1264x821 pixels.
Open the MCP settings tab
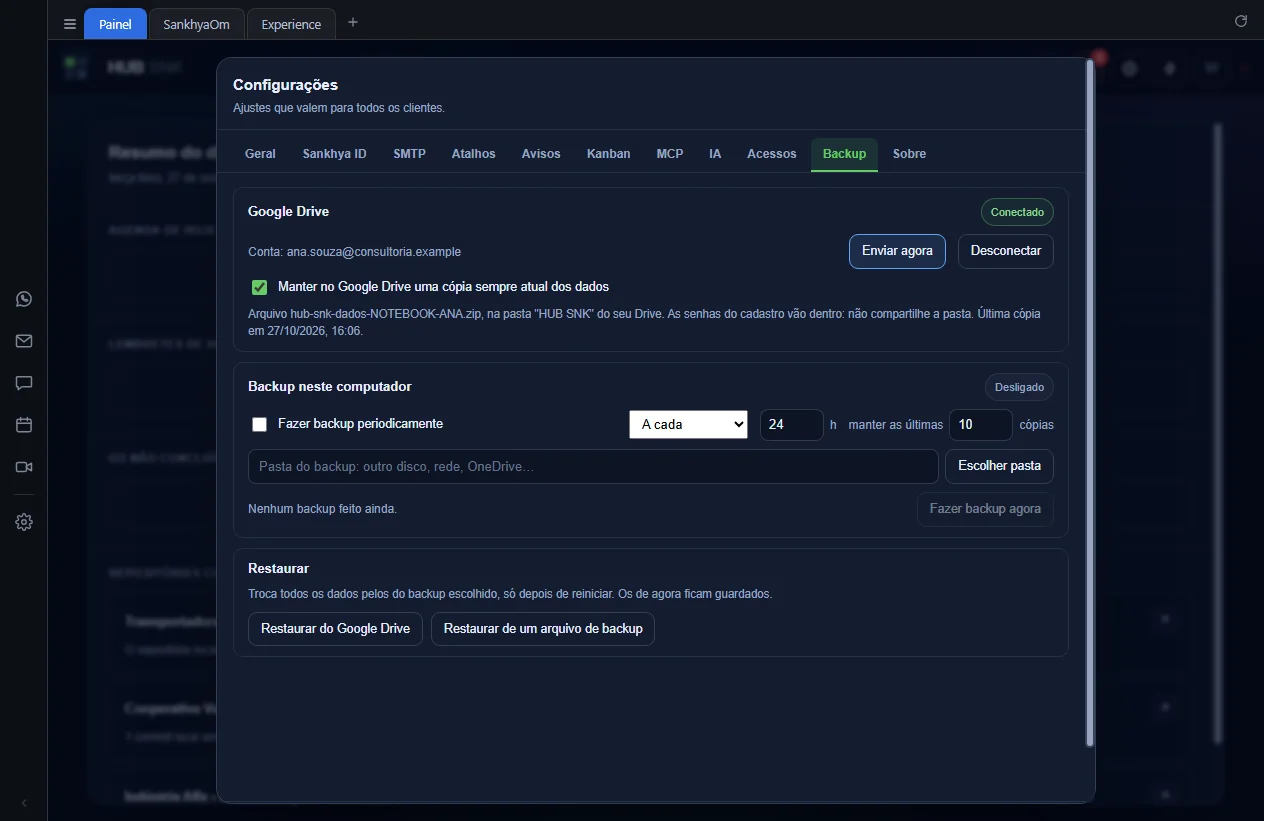click(670, 154)
